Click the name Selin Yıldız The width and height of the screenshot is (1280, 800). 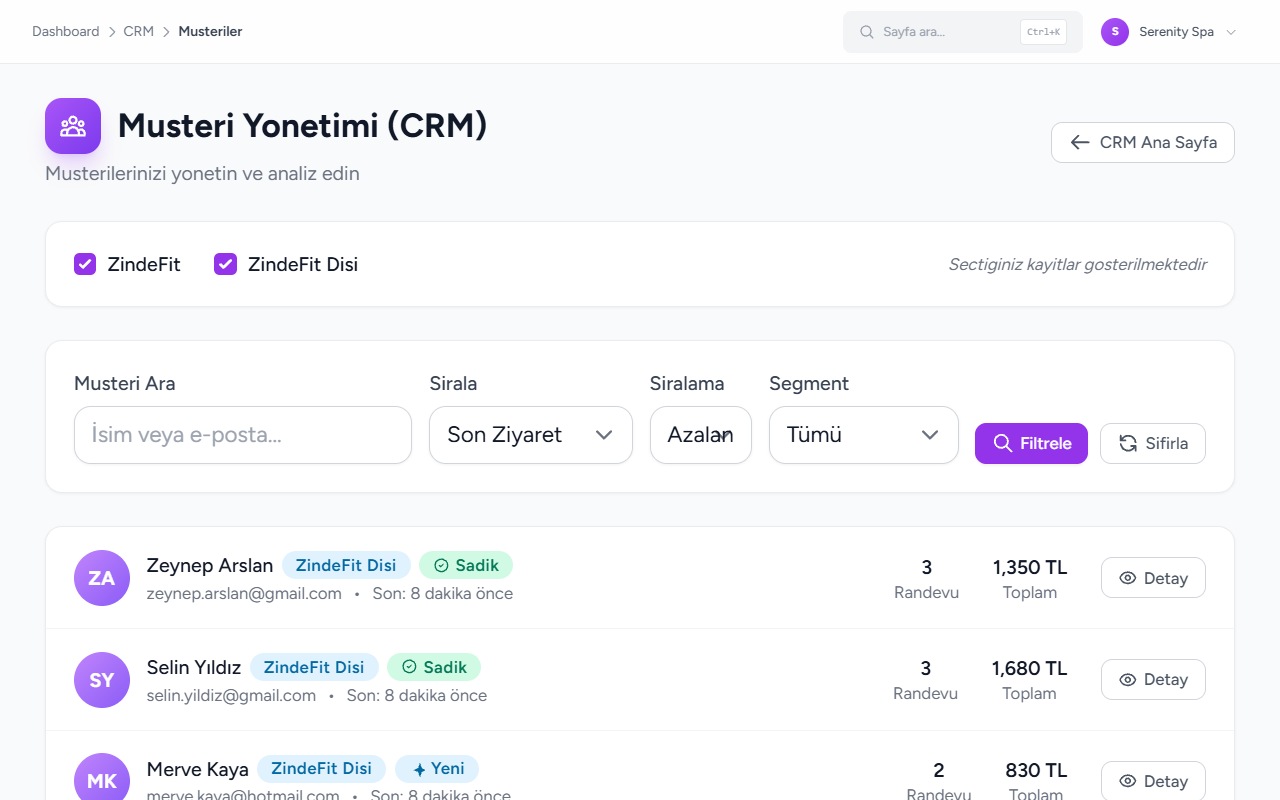[194, 668]
